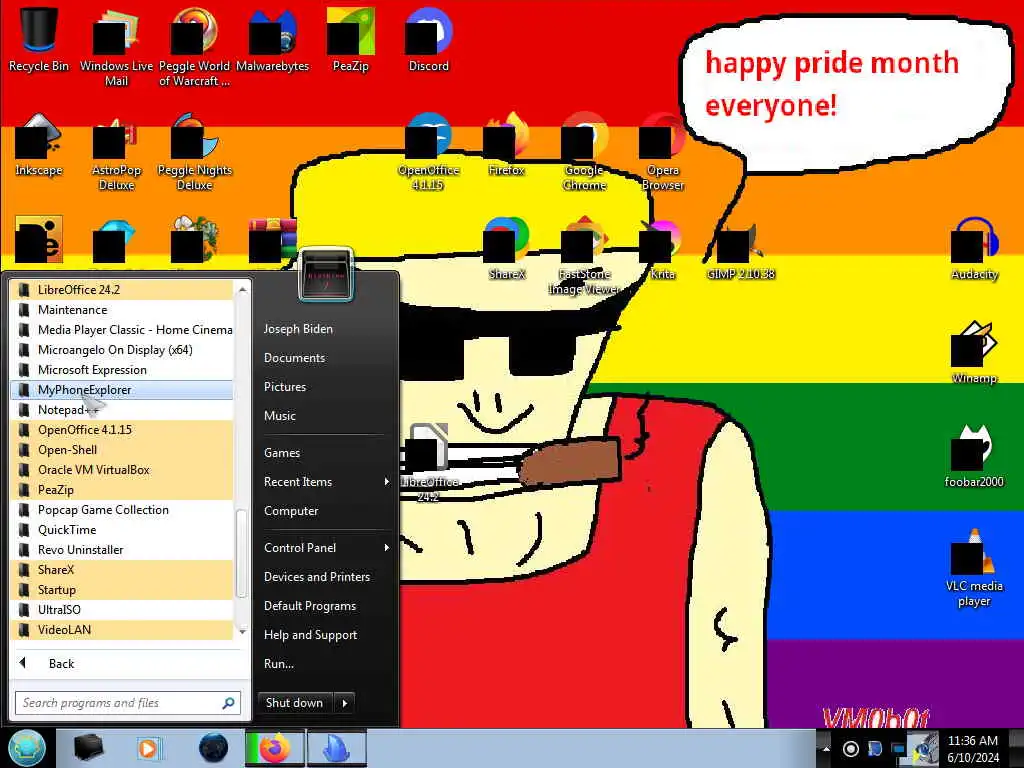Expand LibreOffice 24.2 program folder
This screenshot has width=1024, height=768.
(121, 290)
